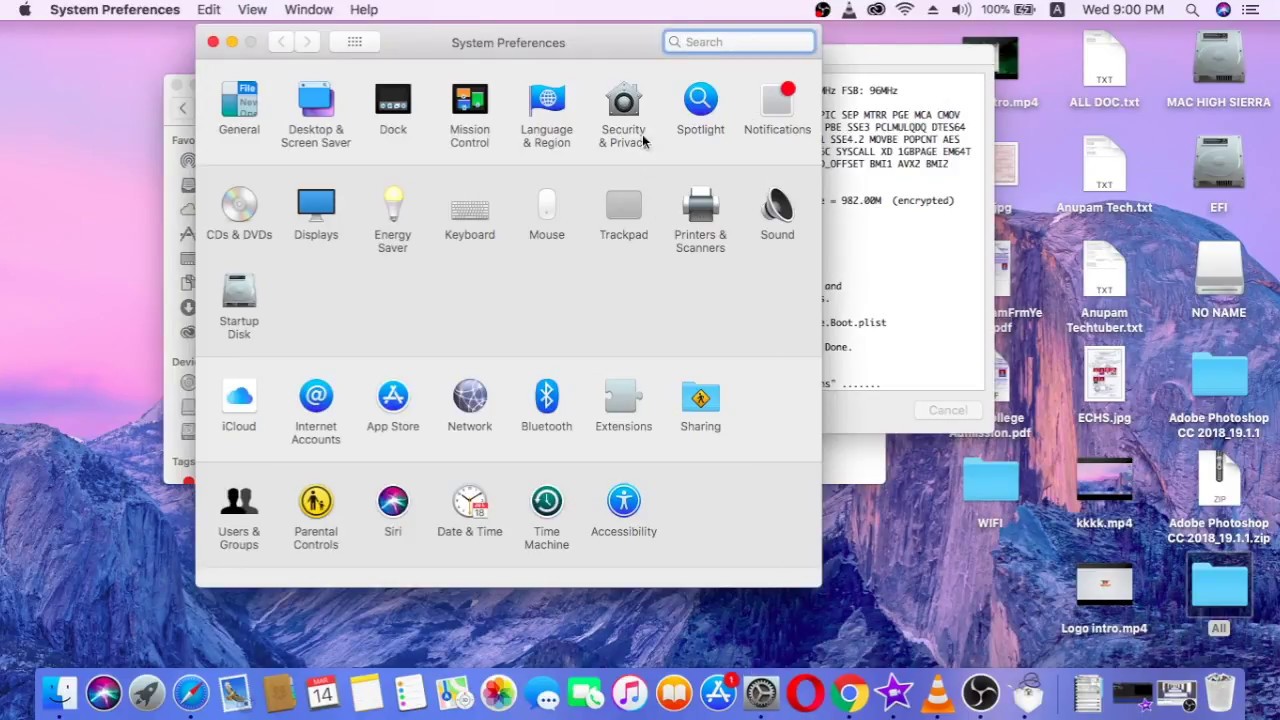Open Google Chrome from the Dock

tap(849, 693)
